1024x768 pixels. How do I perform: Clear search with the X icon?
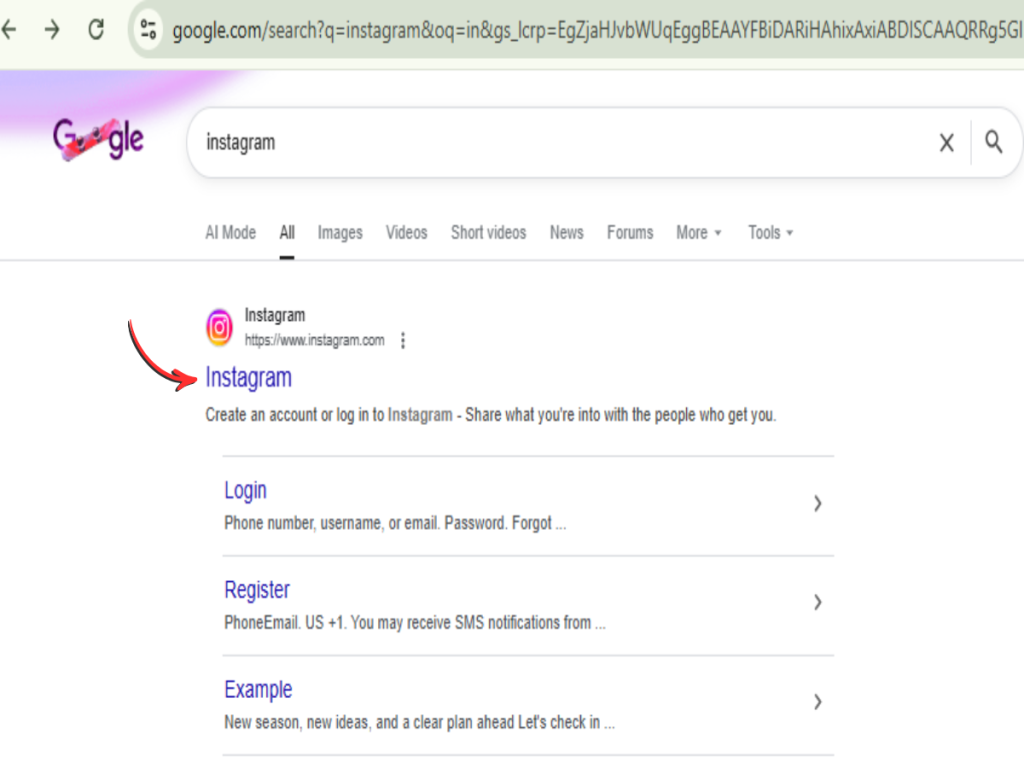[x=946, y=143]
